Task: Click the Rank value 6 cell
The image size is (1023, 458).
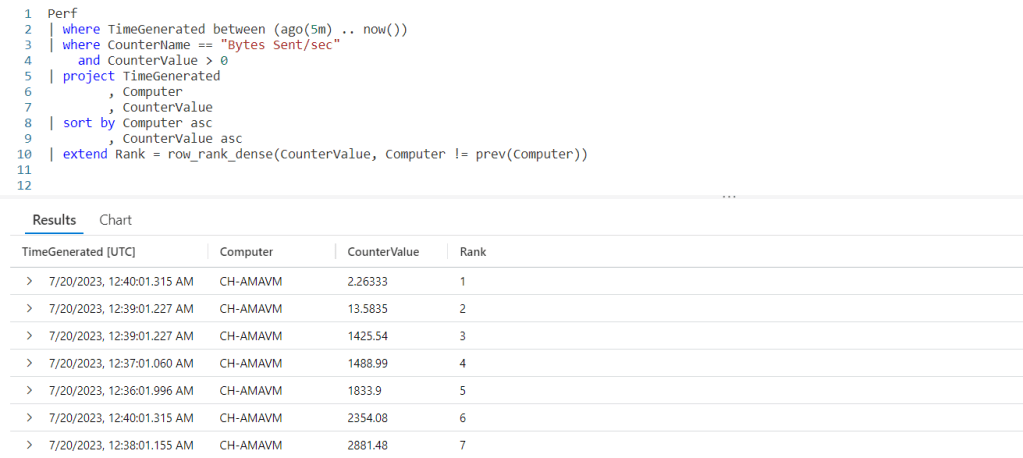Action: 463,418
